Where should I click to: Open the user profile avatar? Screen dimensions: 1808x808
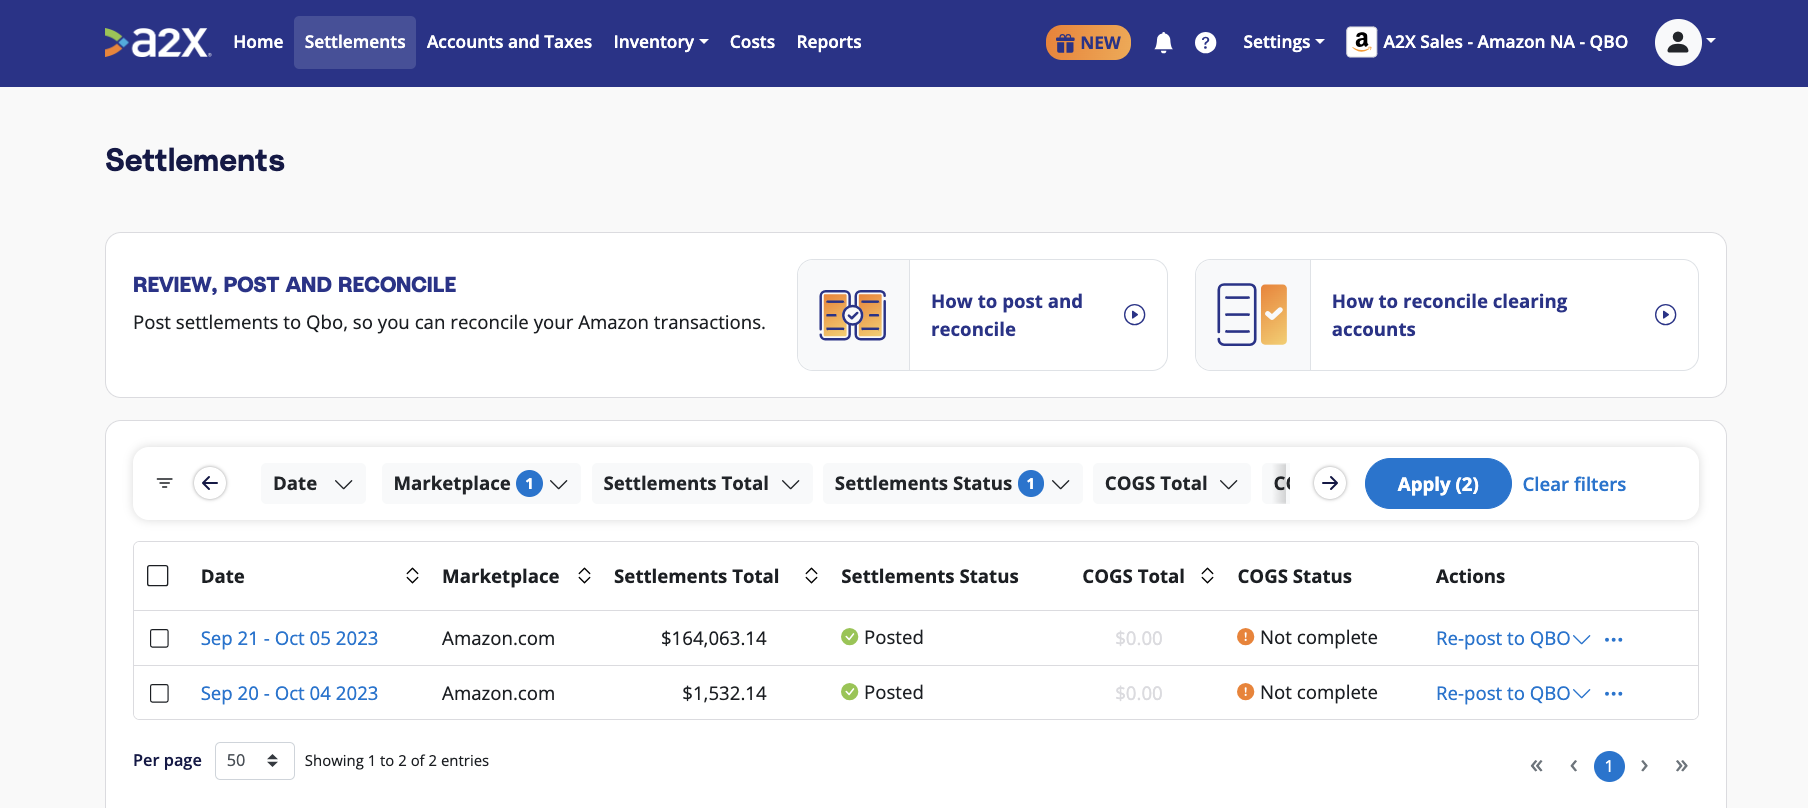1678,42
